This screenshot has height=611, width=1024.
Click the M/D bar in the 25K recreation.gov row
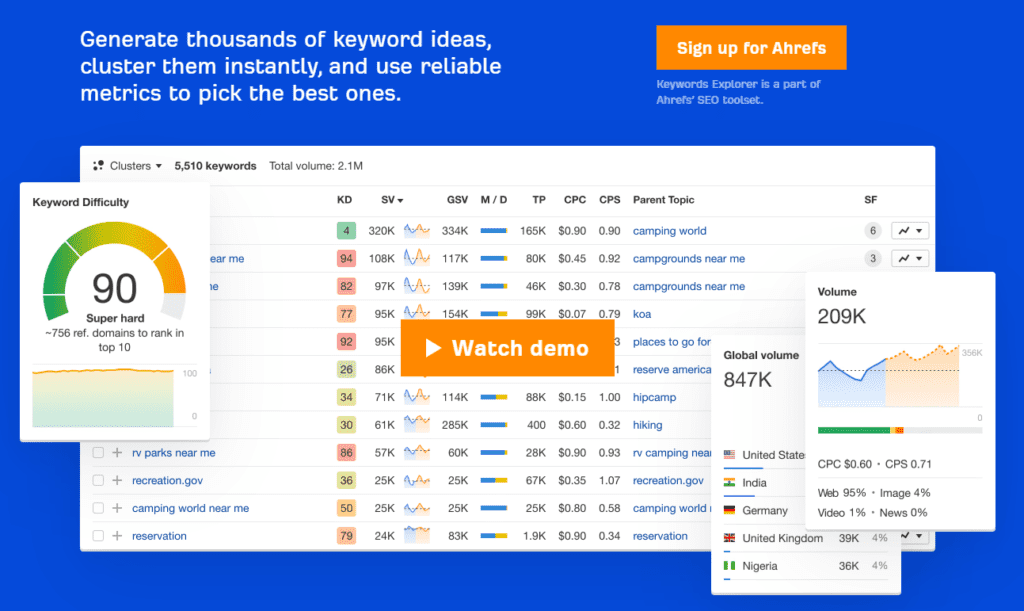(494, 480)
